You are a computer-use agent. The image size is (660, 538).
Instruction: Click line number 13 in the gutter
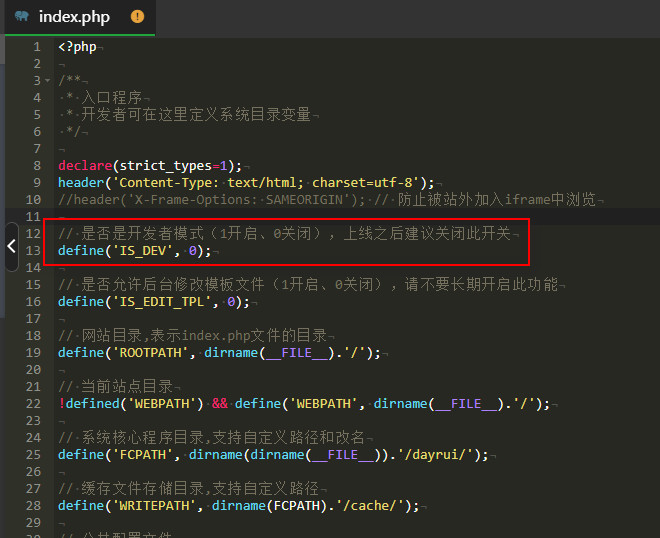[34, 251]
